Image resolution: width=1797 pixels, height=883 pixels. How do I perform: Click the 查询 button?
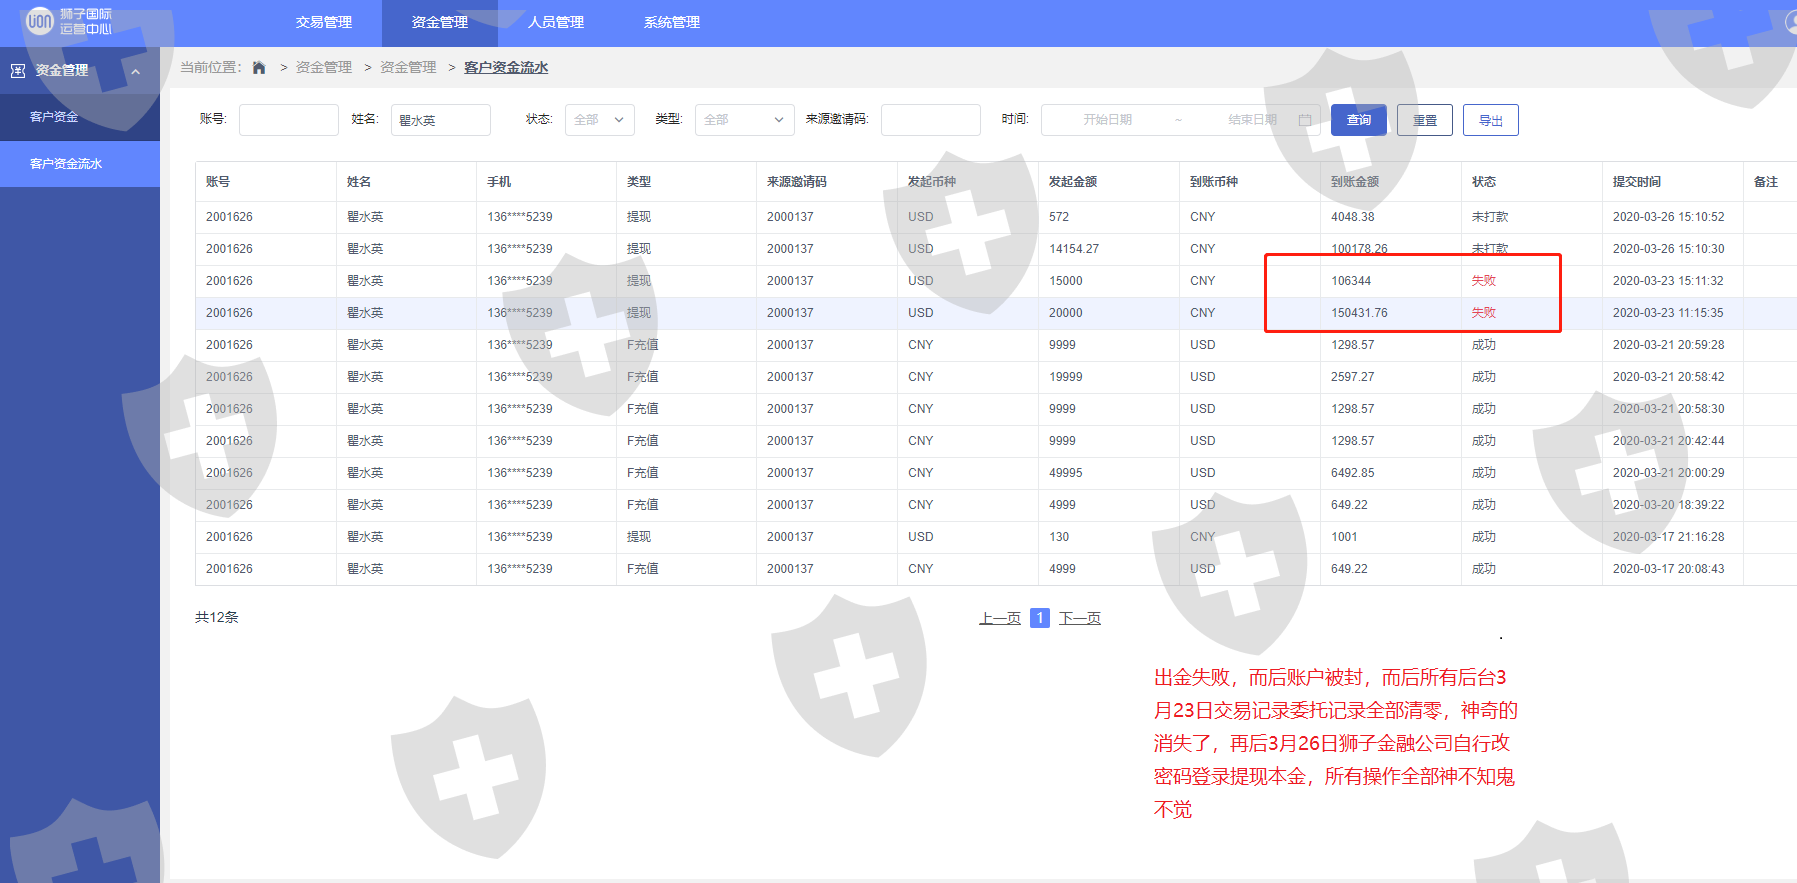[x=1359, y=120]
